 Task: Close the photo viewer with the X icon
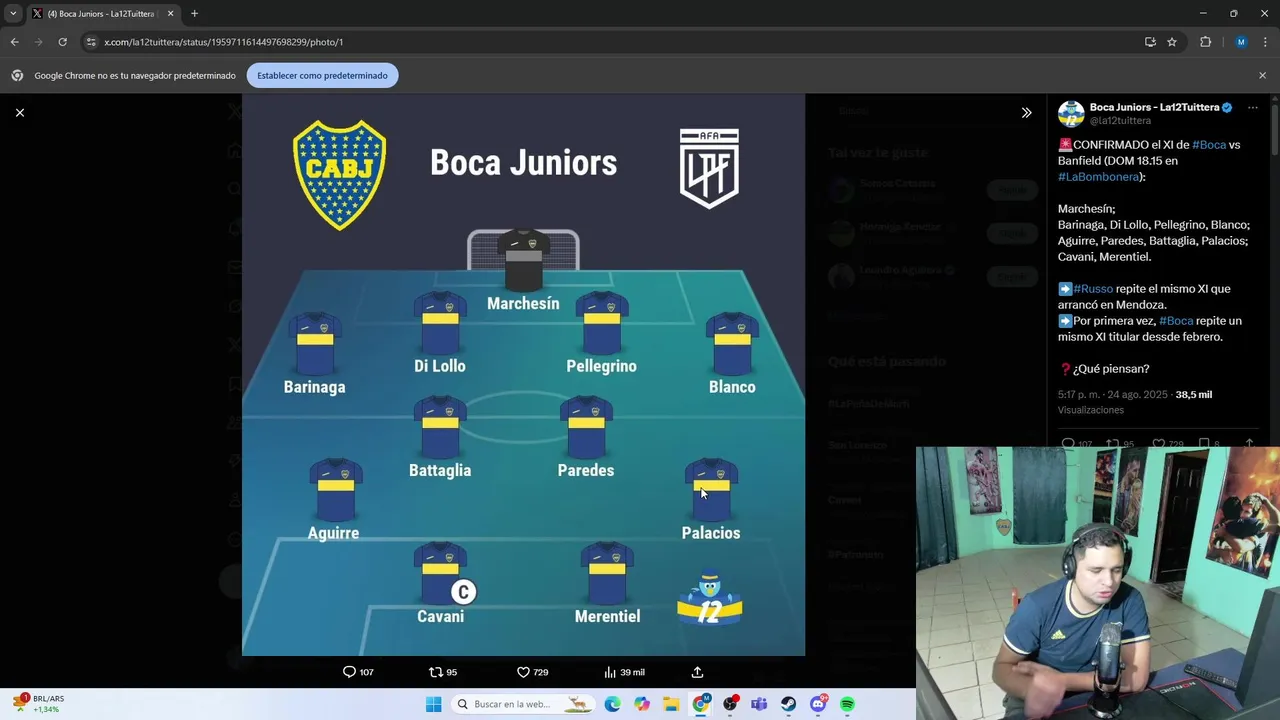click(x=20, y=113)
